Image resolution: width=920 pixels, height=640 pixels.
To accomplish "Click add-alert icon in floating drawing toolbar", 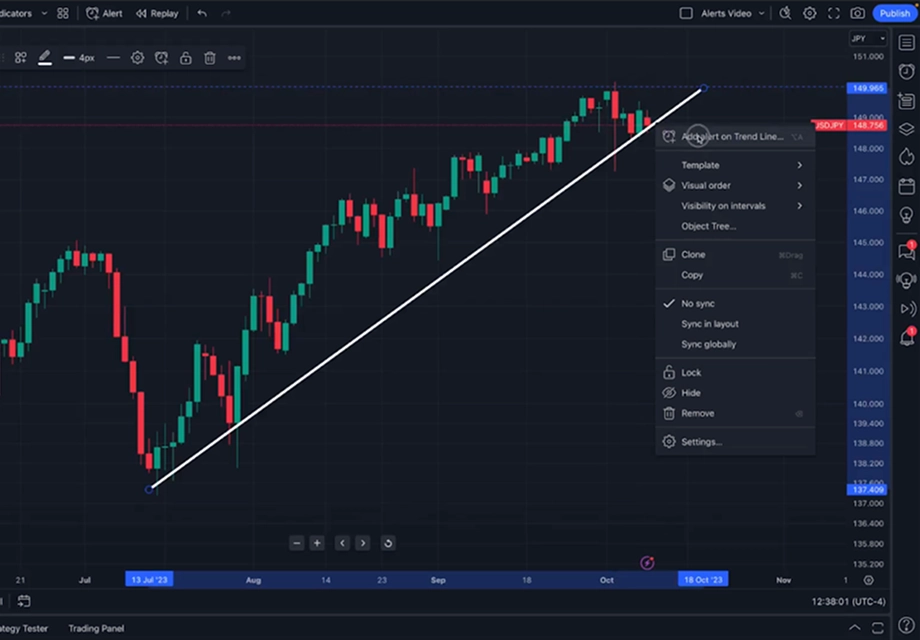I will 161,57.
